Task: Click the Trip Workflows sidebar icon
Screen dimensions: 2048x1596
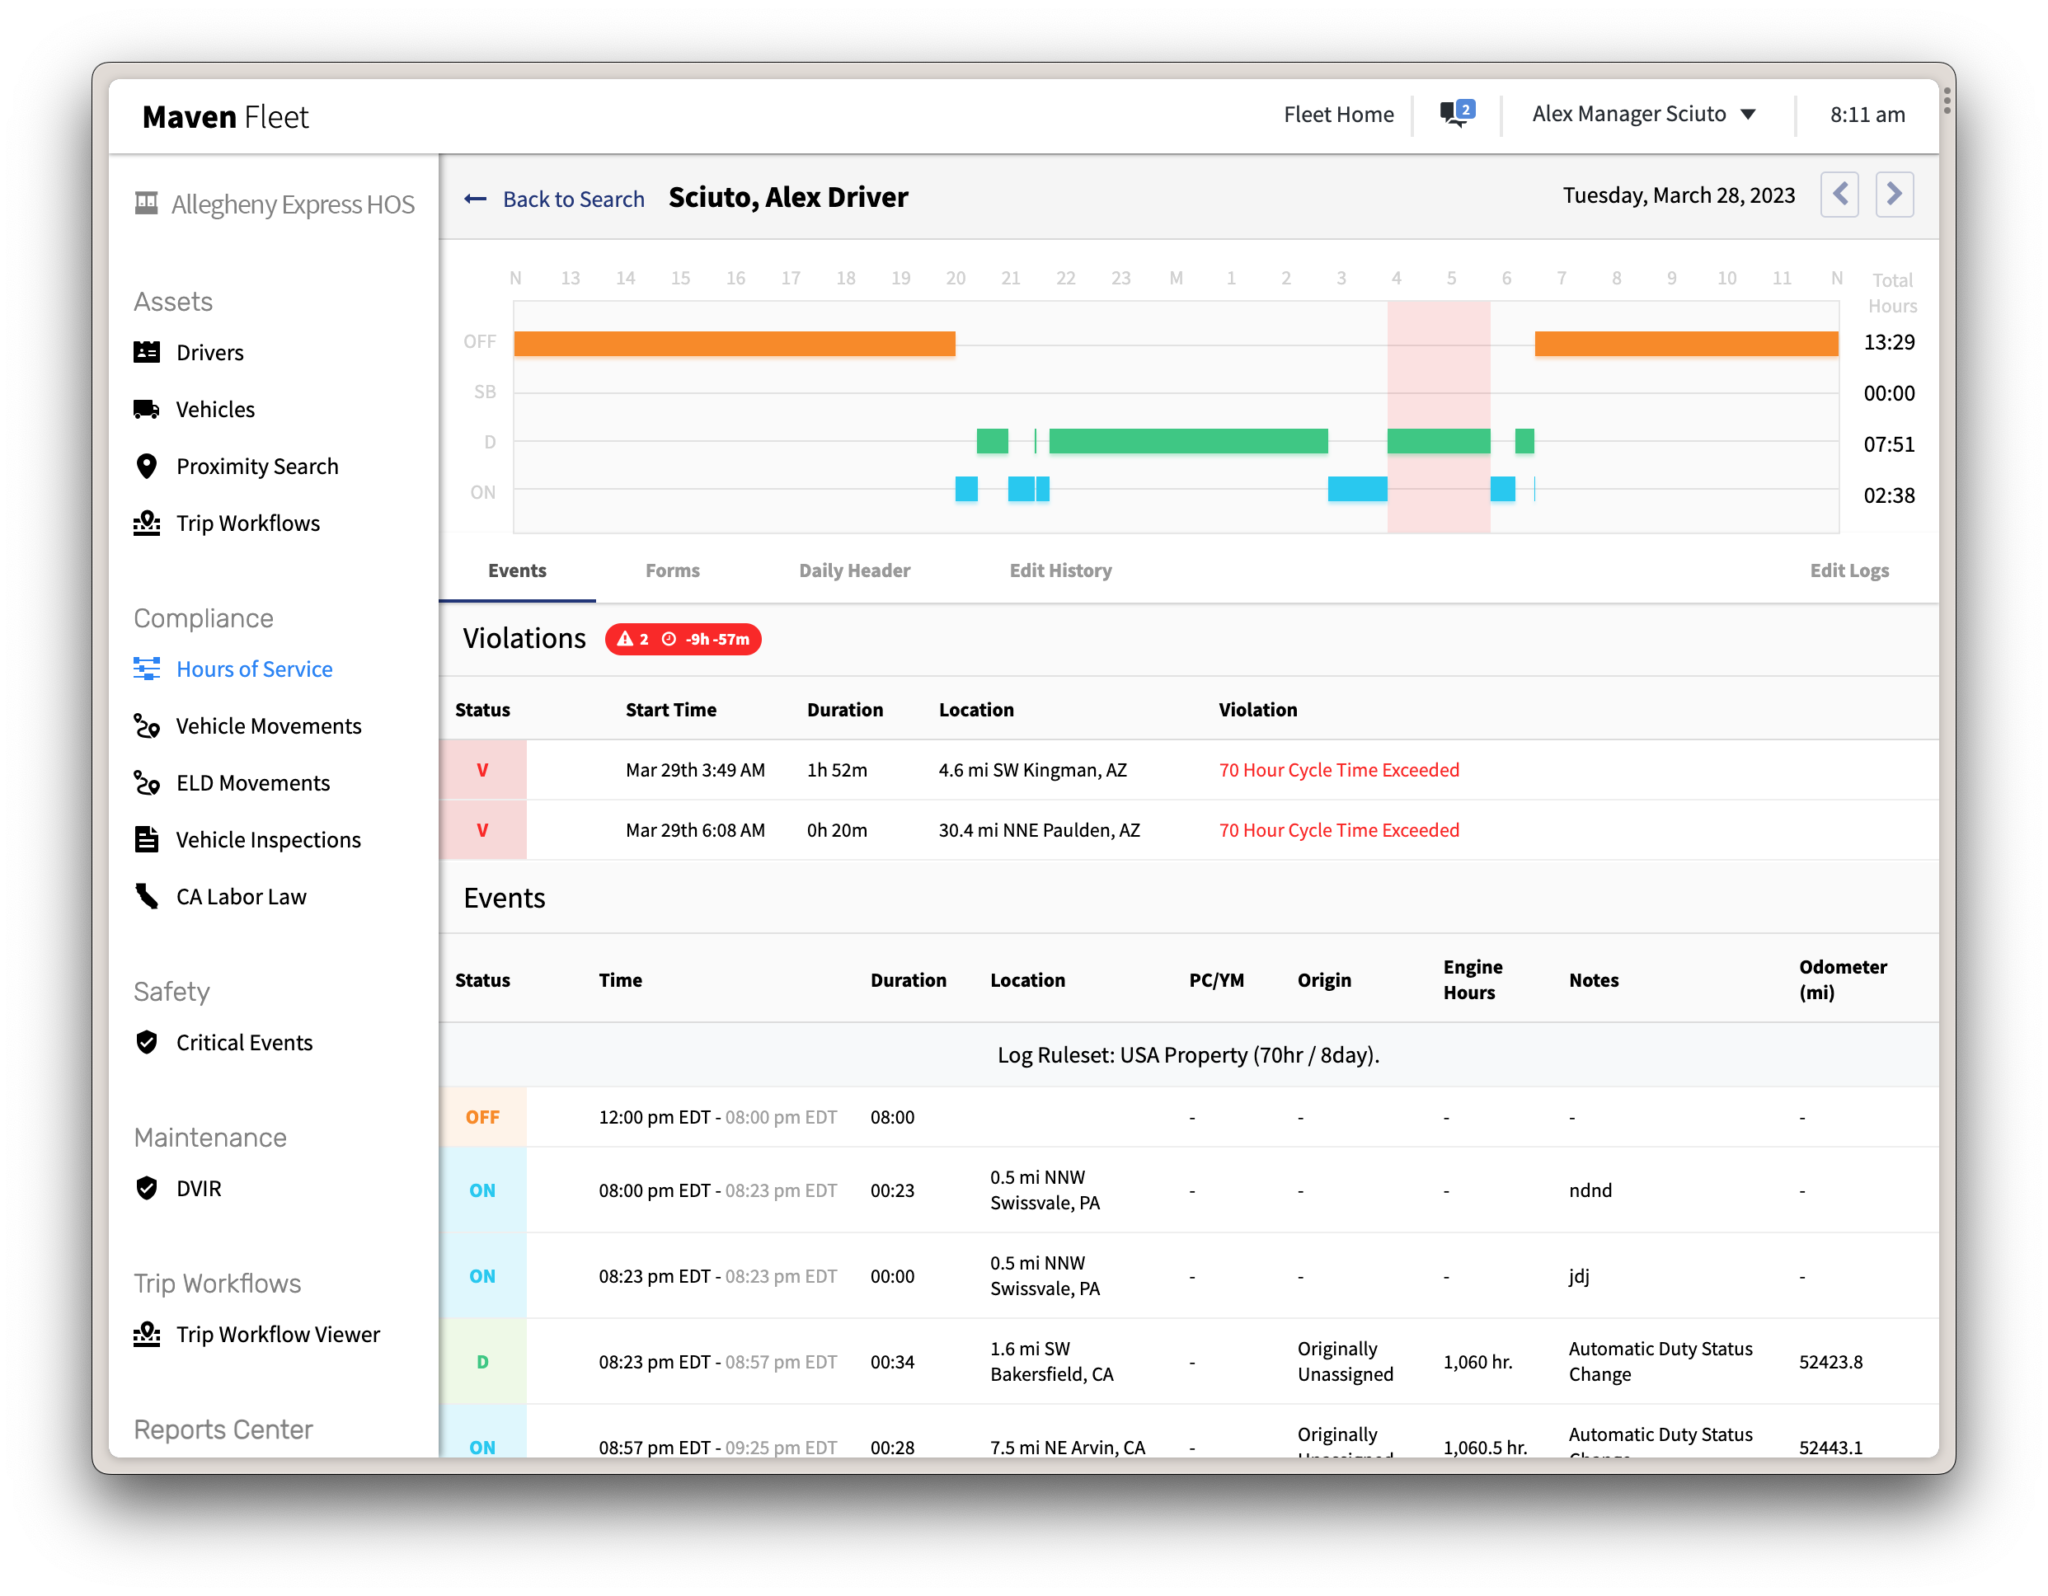Action: click(x=146, y=523)
